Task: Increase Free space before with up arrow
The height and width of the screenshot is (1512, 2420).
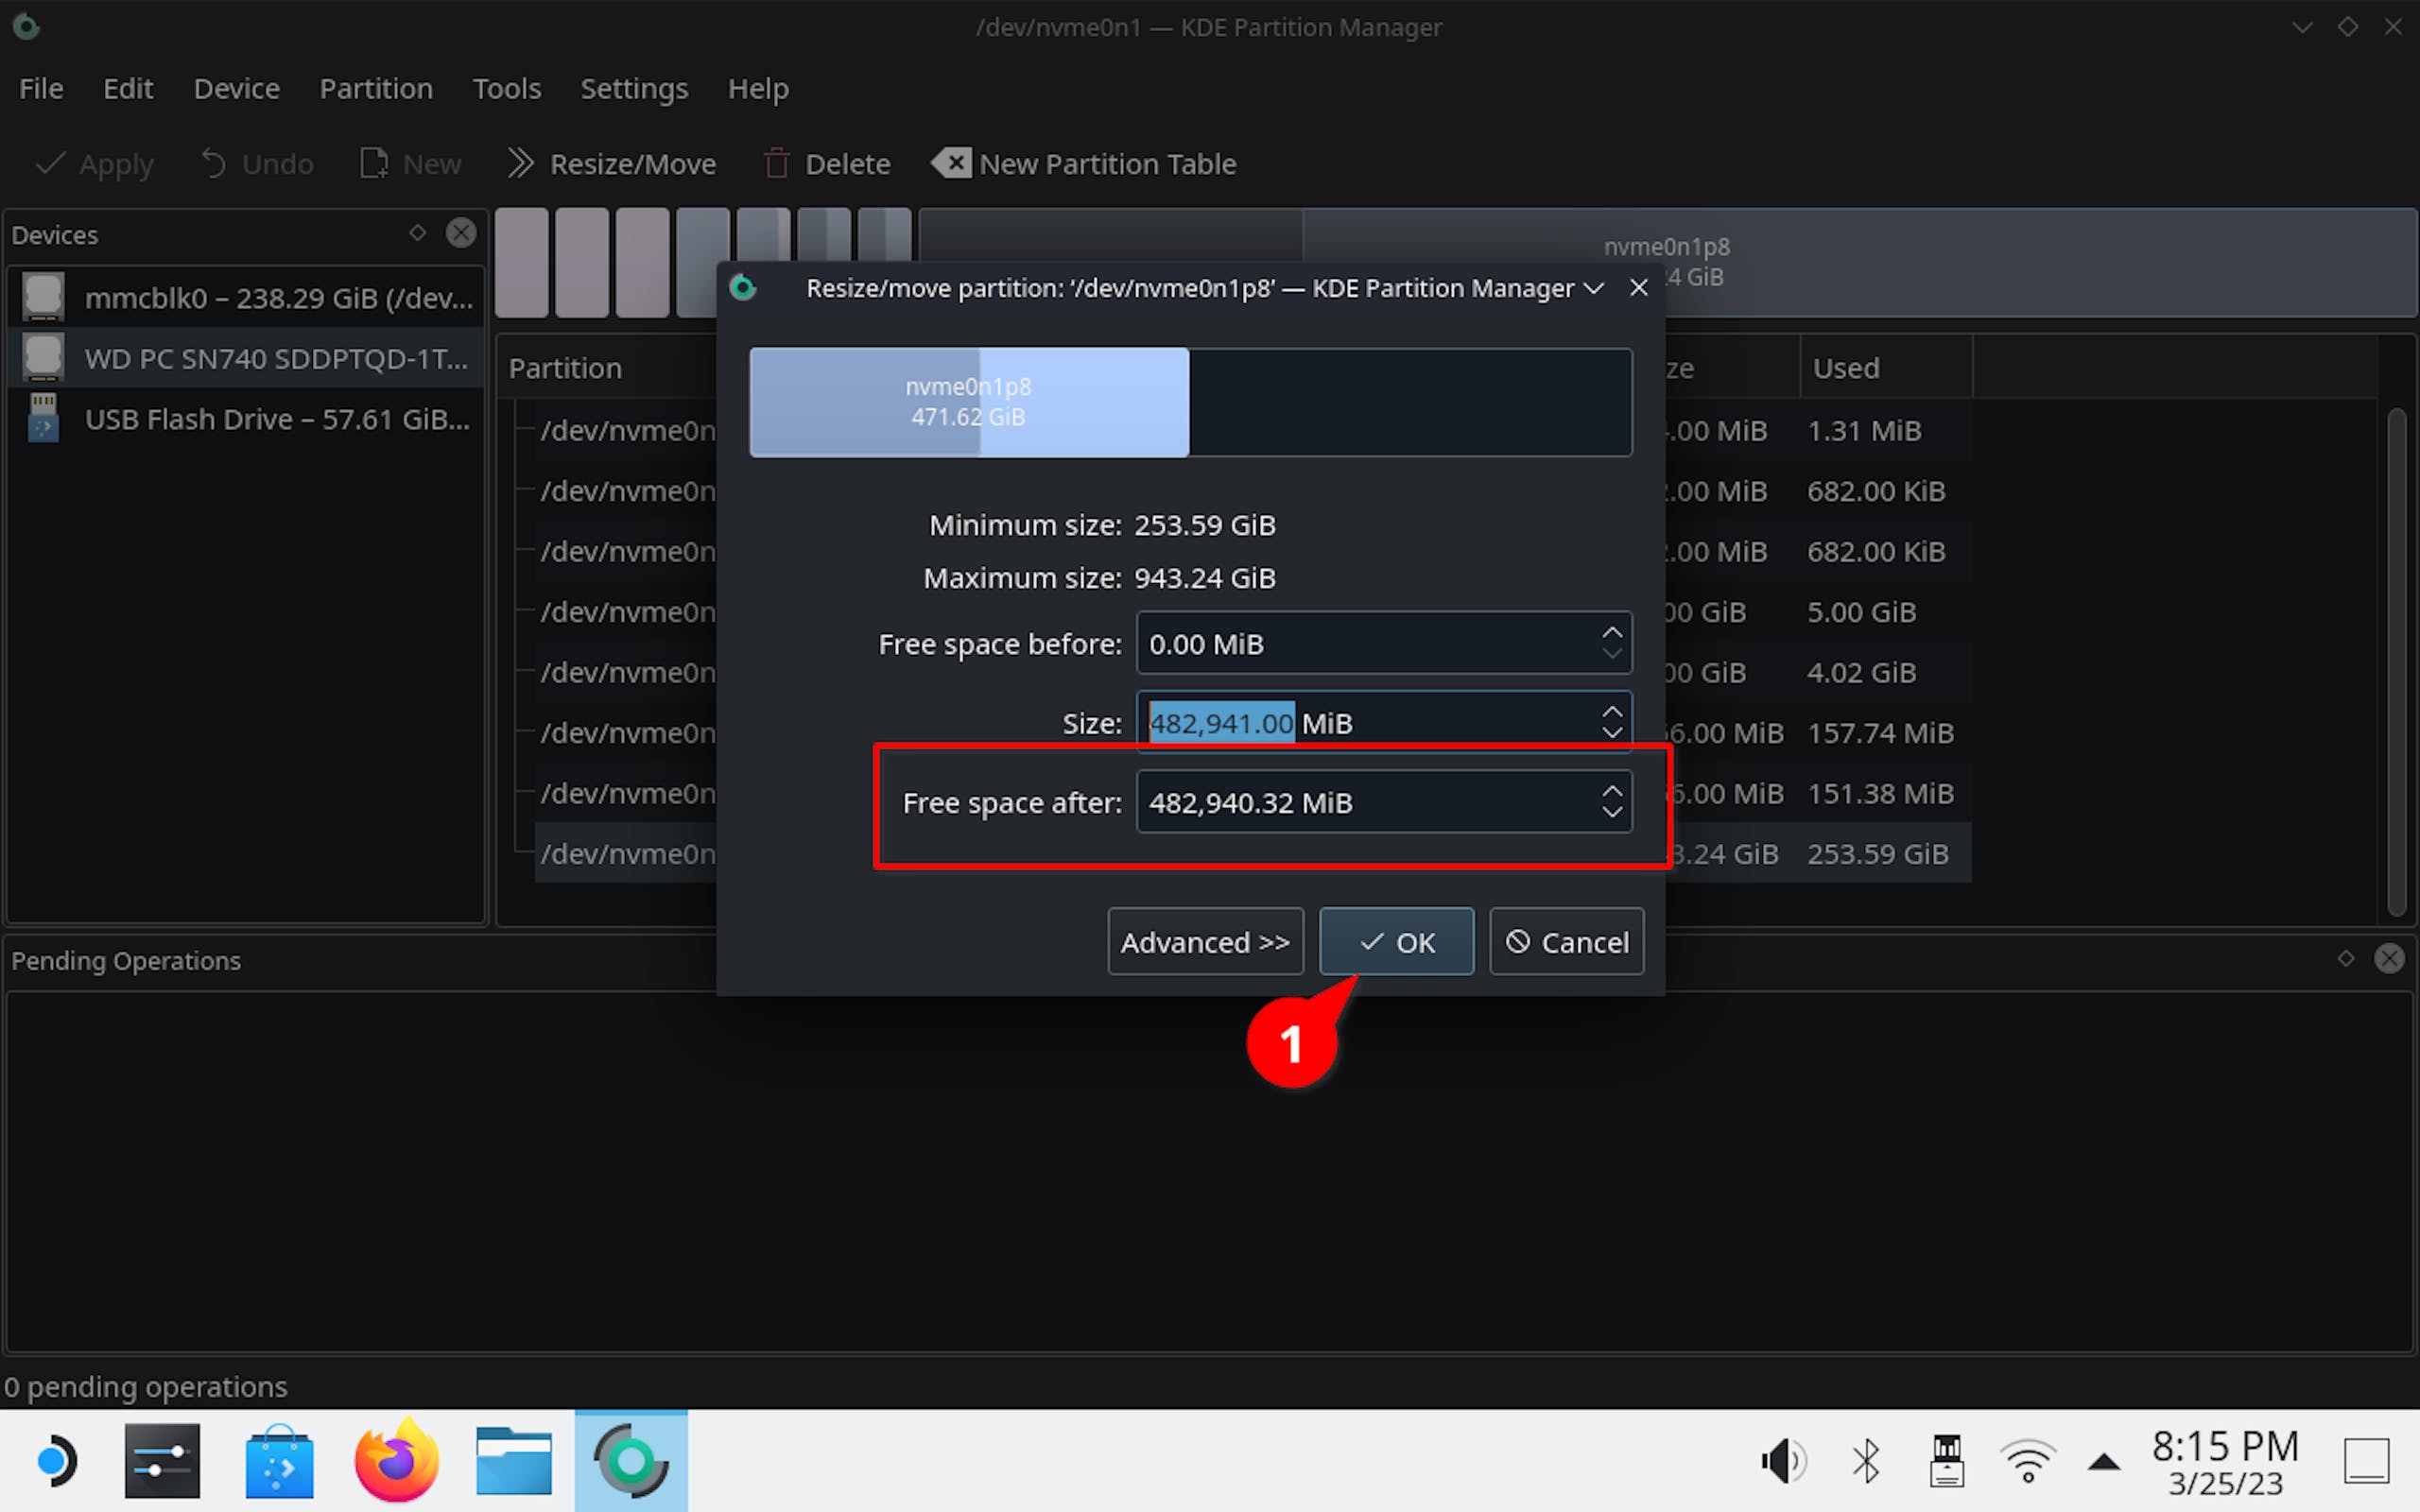Action: (1612, 631)
